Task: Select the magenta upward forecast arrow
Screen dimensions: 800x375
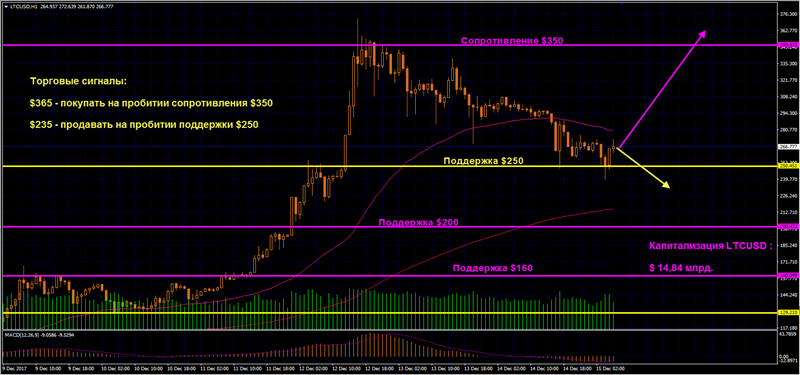Action: (662, 89)
